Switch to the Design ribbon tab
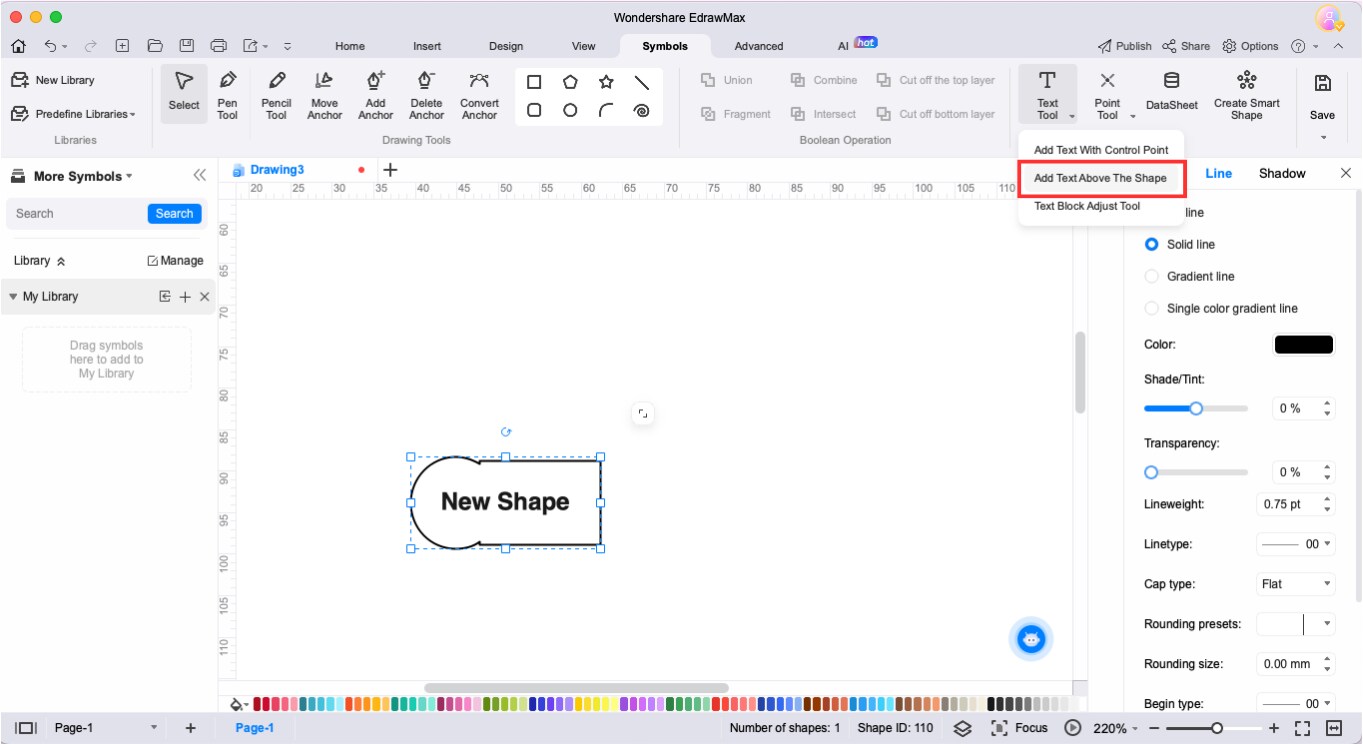Image resolution: width=1363 pixels, height=744 pixels. point(506,46)
